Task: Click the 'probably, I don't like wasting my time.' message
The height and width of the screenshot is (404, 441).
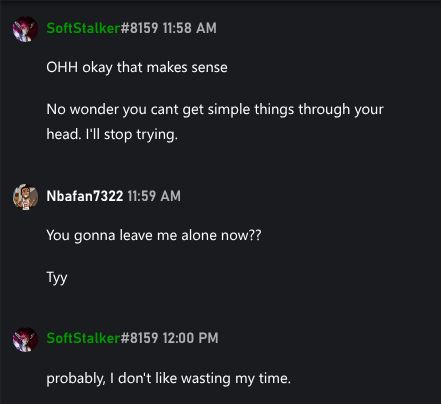Action: coord(169,379)
